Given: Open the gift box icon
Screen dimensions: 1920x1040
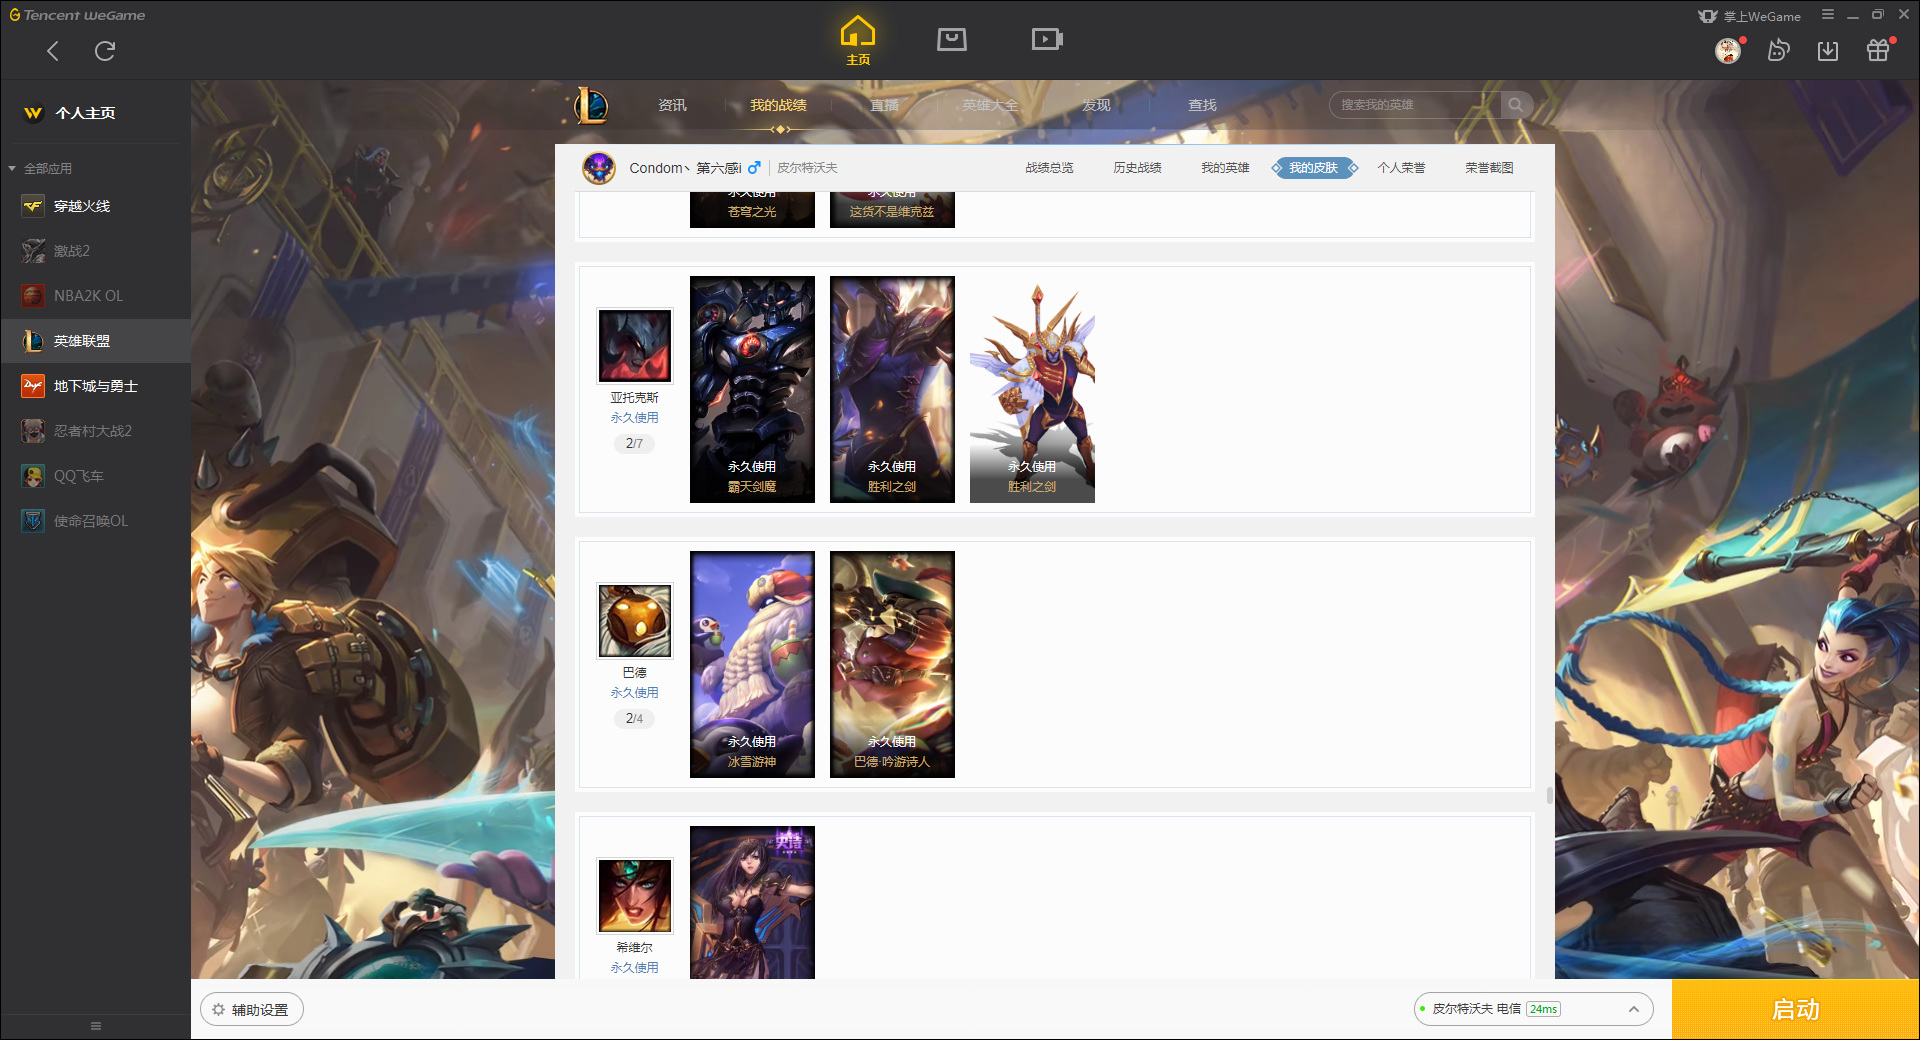Looking at the screenshot, I should tap(1878, 50).
